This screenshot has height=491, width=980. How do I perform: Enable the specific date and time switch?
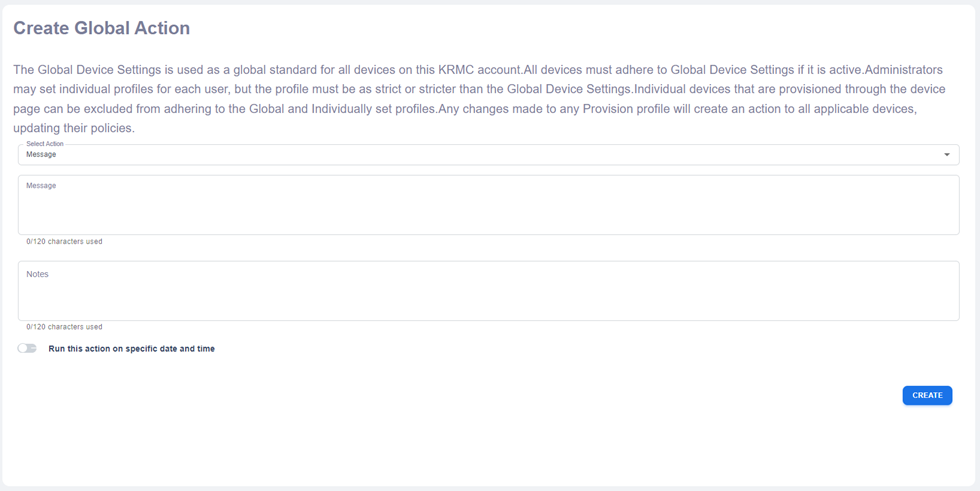pos(27,349)
